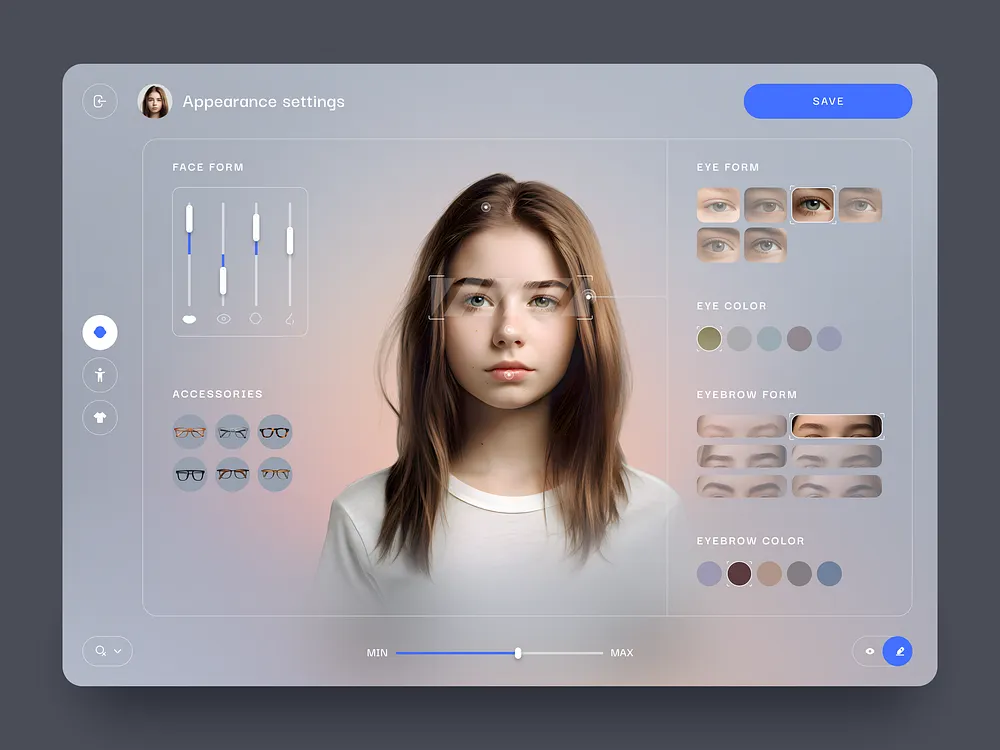Select the face category in left sidebar

click(99, 331)
